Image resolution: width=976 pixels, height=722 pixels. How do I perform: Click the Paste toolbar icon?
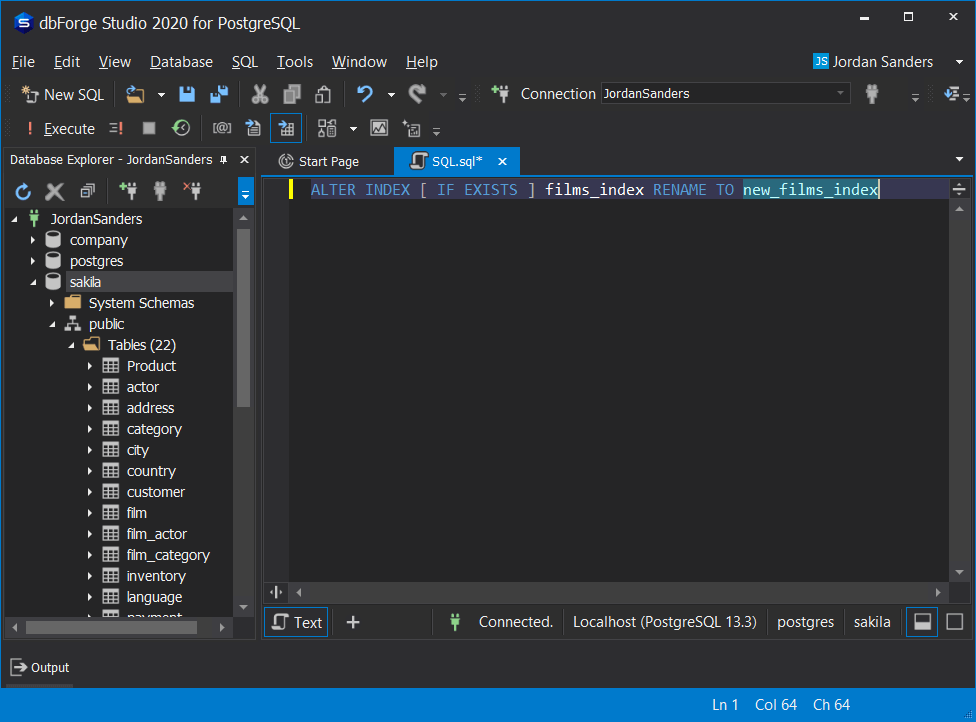click(323, 95)
